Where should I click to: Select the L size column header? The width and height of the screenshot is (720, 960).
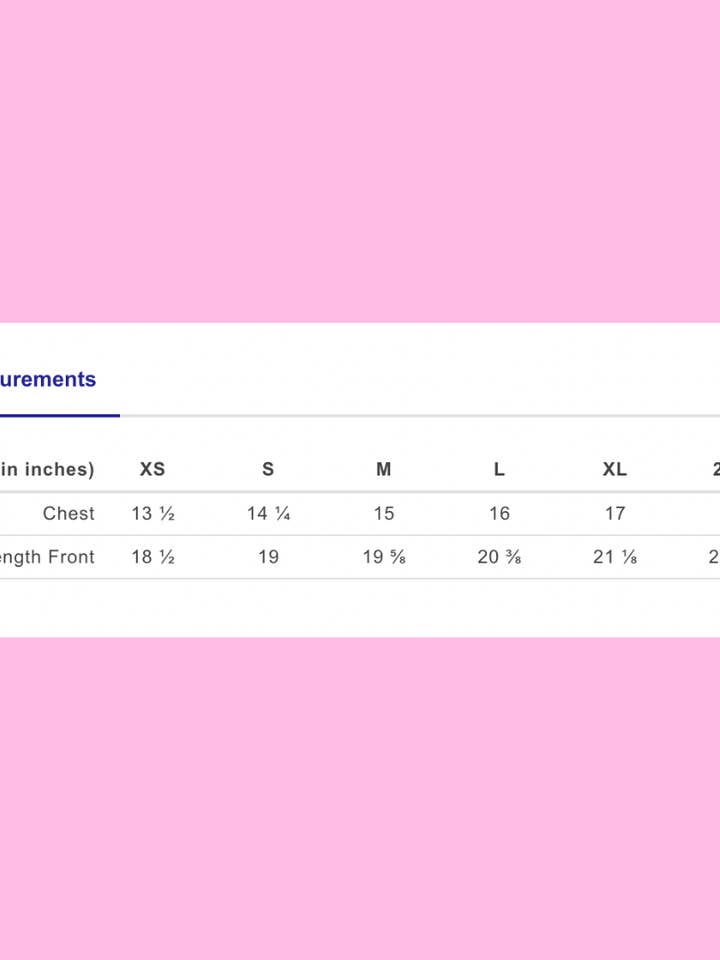[x=499, y=469]
